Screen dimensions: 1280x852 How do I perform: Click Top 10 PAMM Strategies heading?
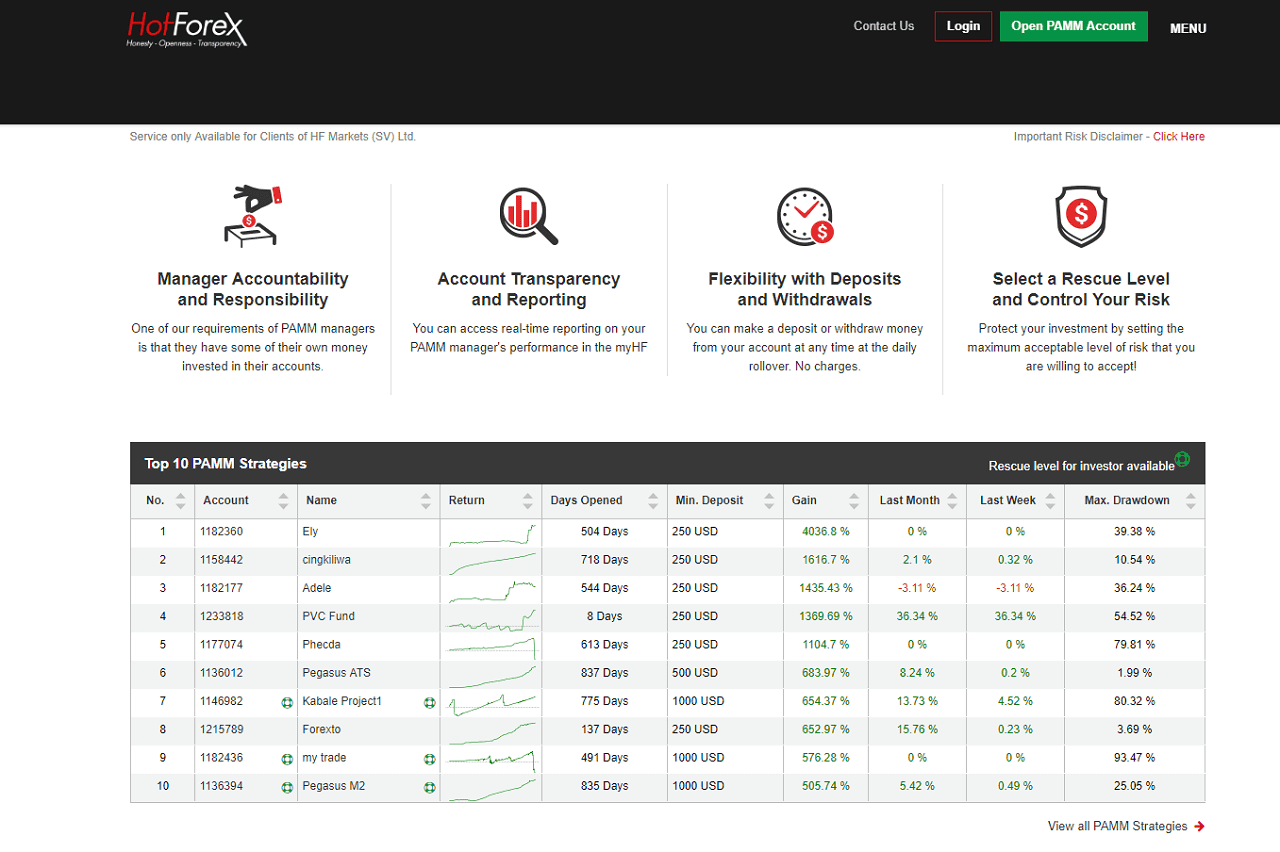click(x=226, y=464)
